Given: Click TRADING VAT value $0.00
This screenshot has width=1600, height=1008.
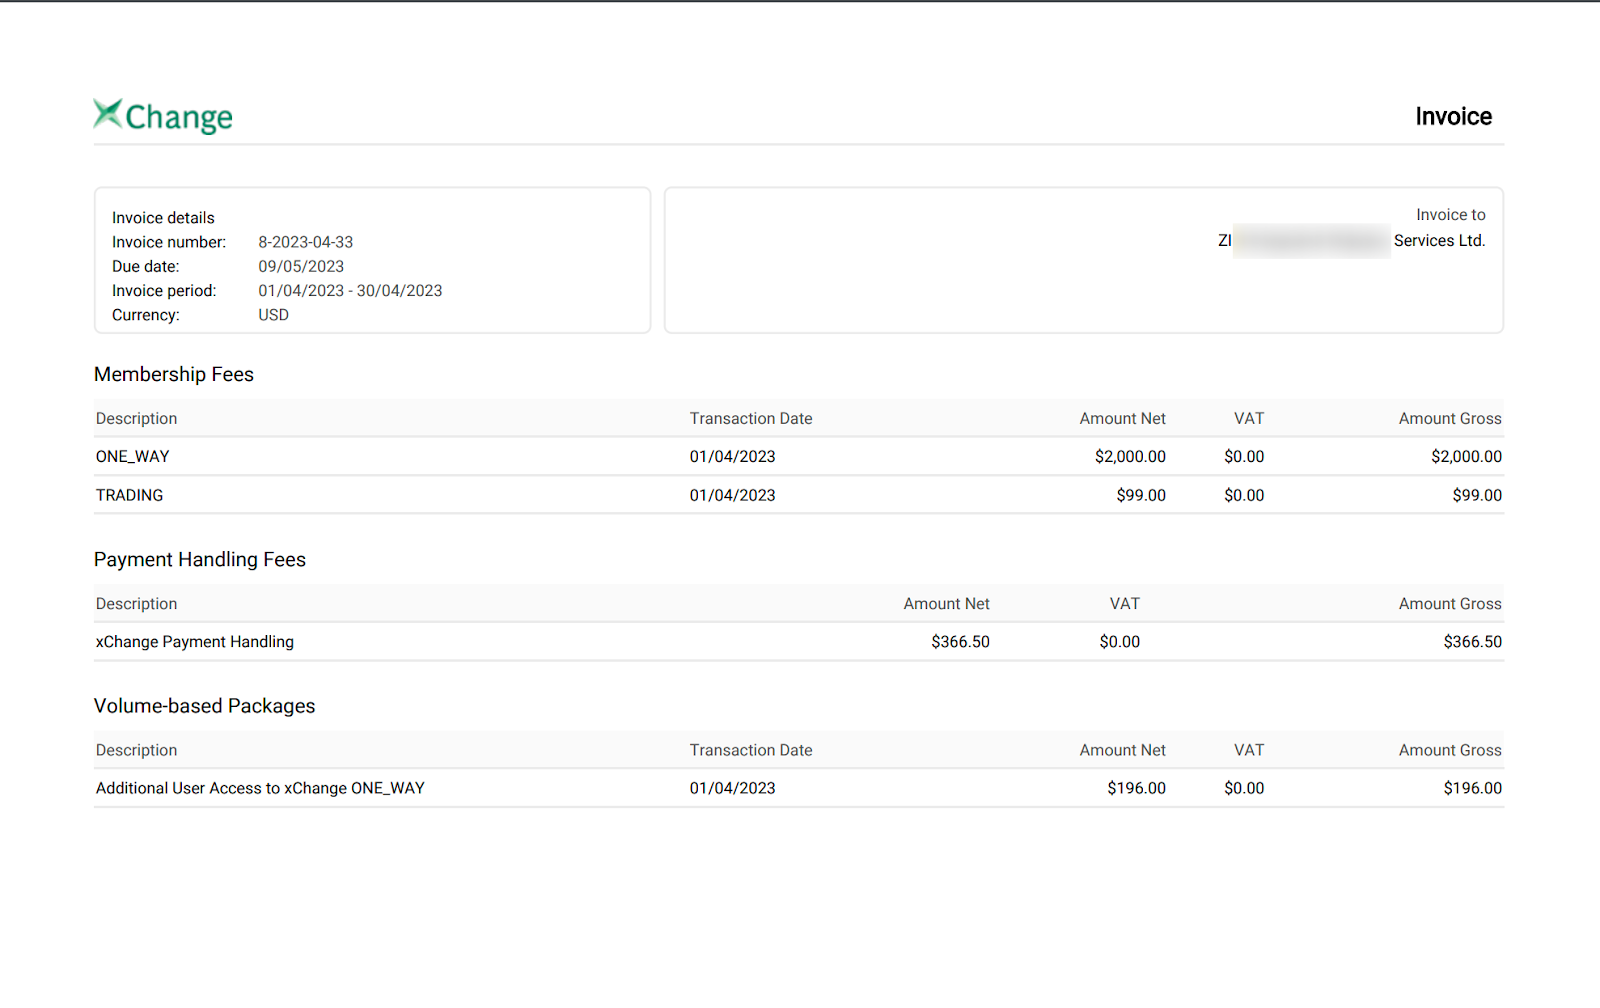Looking at the screenshot, I should 1244,495.
